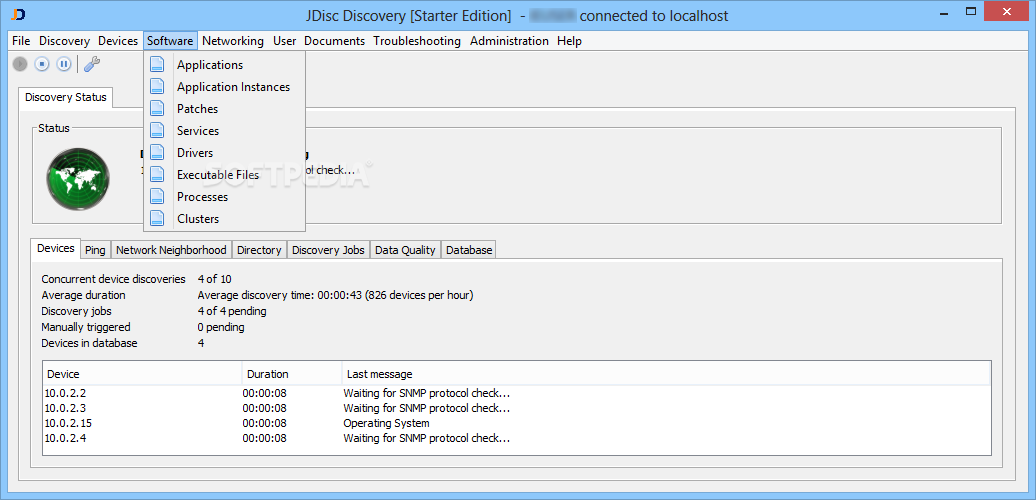Select Drivers in the Software menu

(224, 153)
